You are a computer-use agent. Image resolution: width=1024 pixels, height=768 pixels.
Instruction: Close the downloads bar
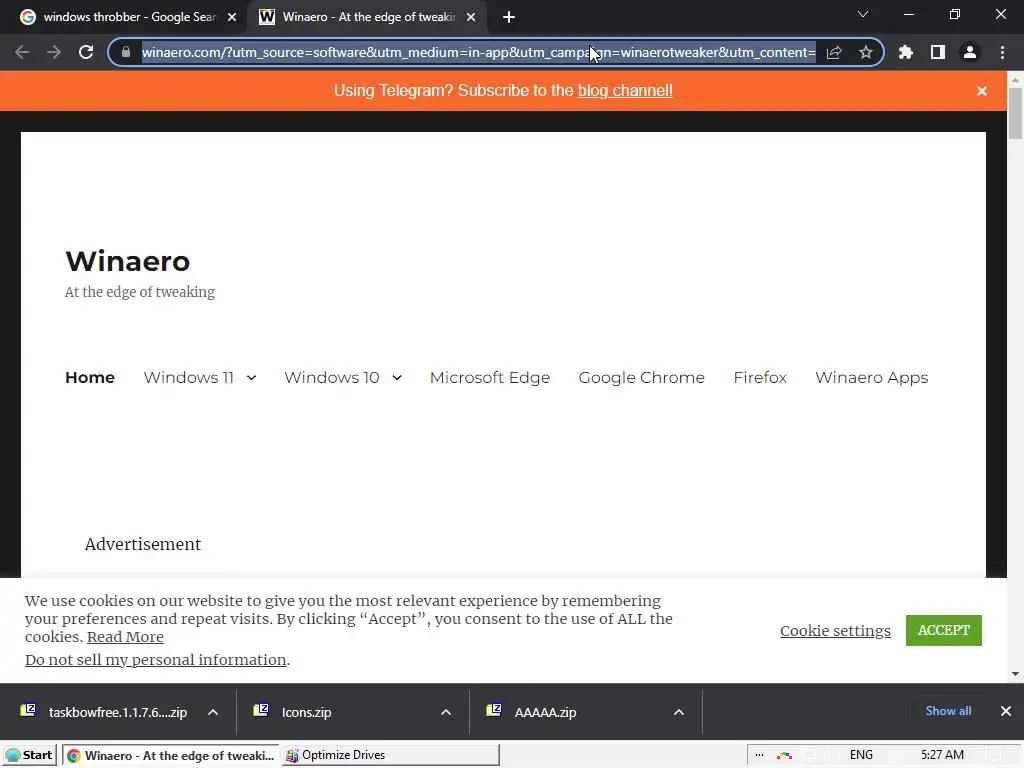click(x=1006, y=711)
